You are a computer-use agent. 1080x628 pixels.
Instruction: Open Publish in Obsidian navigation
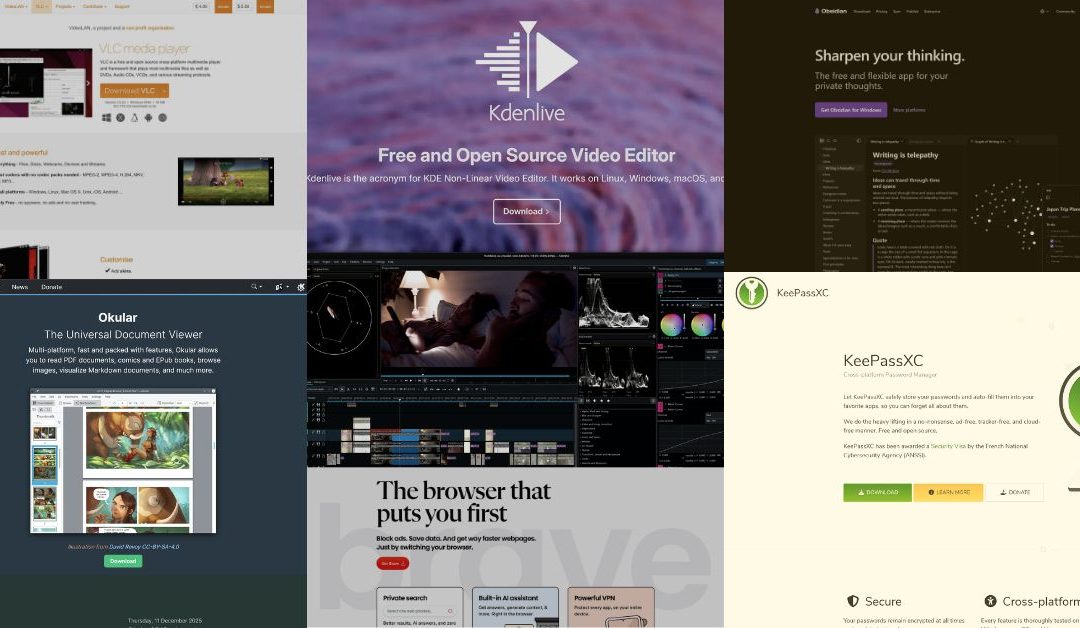point(913,12)
